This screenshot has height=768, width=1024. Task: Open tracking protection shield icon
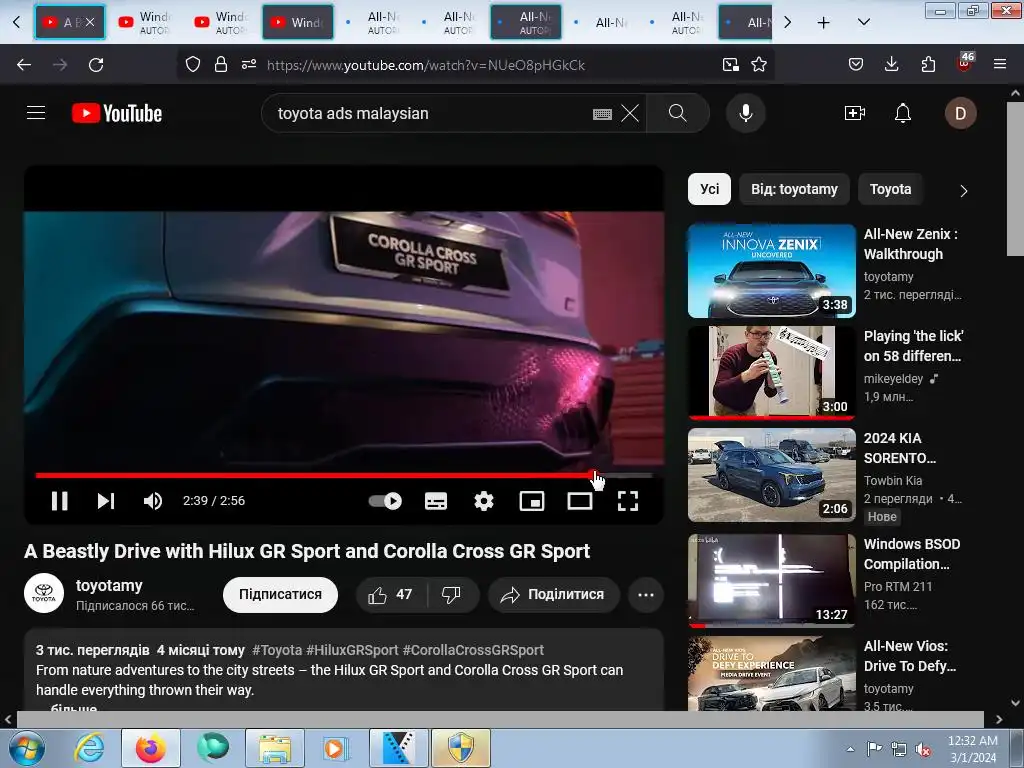[193, 64]
